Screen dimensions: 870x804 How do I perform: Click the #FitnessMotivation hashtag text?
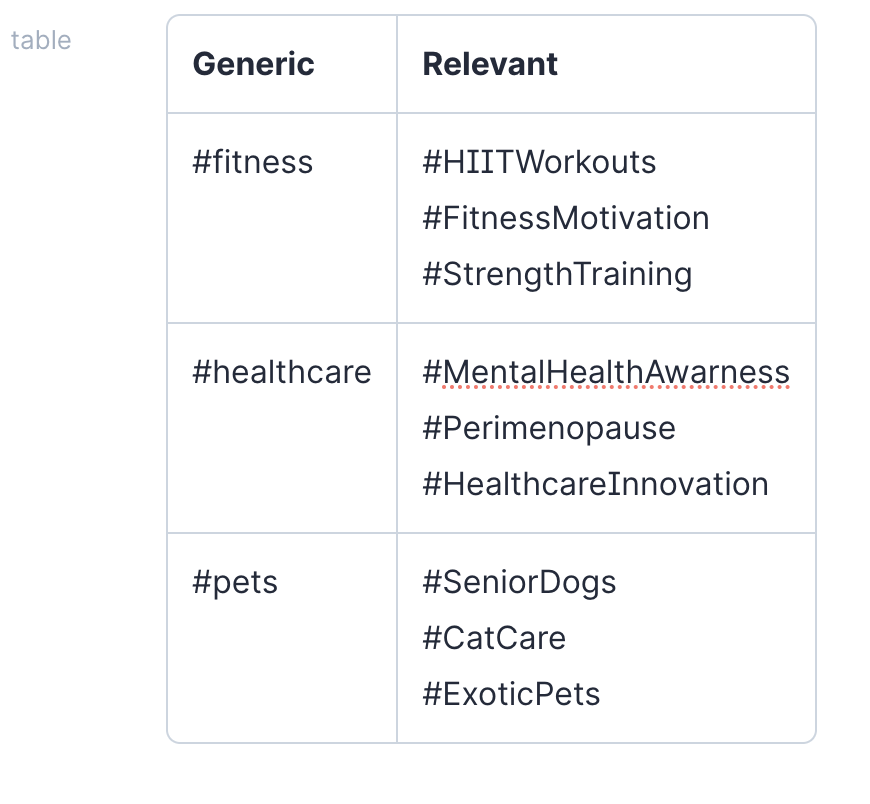coord(566,218)
